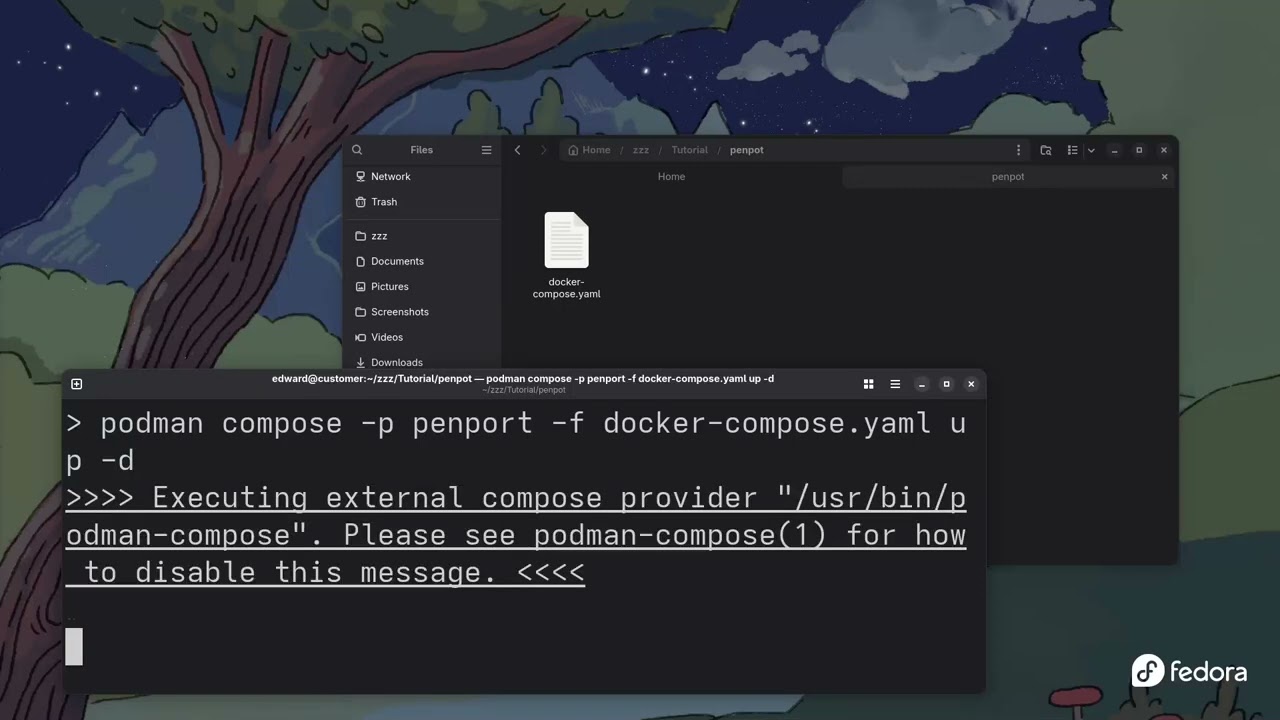The width and height of the screenshot is (1280, 720).
Task: Open search in the Files window
Action: pyautogui.click(x=357, y=150)
